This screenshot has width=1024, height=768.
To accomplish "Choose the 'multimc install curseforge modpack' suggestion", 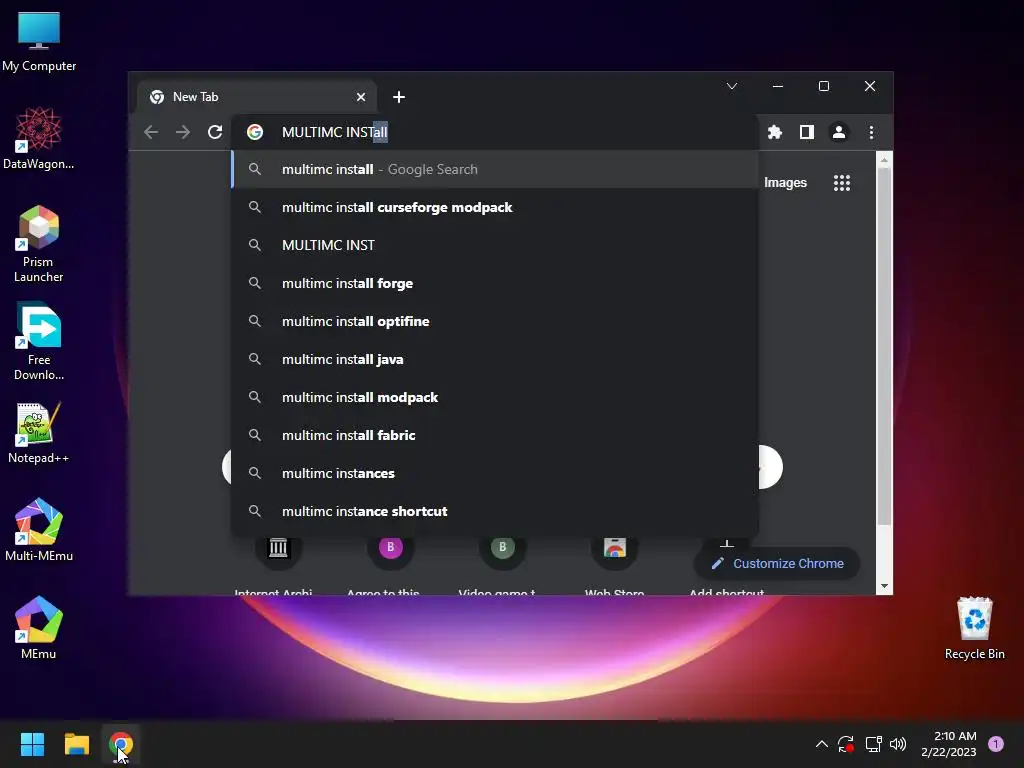I will coord(495,208).
